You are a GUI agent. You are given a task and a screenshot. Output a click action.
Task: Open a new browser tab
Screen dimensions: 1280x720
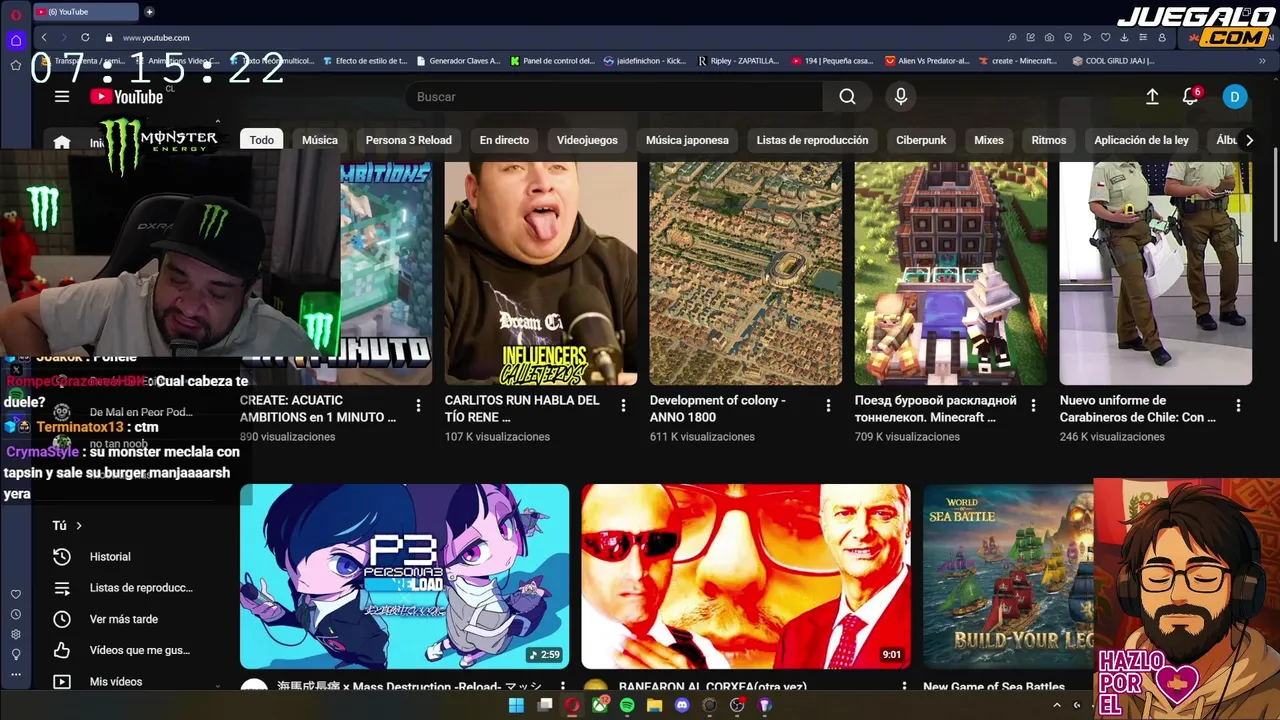point(149,12)
